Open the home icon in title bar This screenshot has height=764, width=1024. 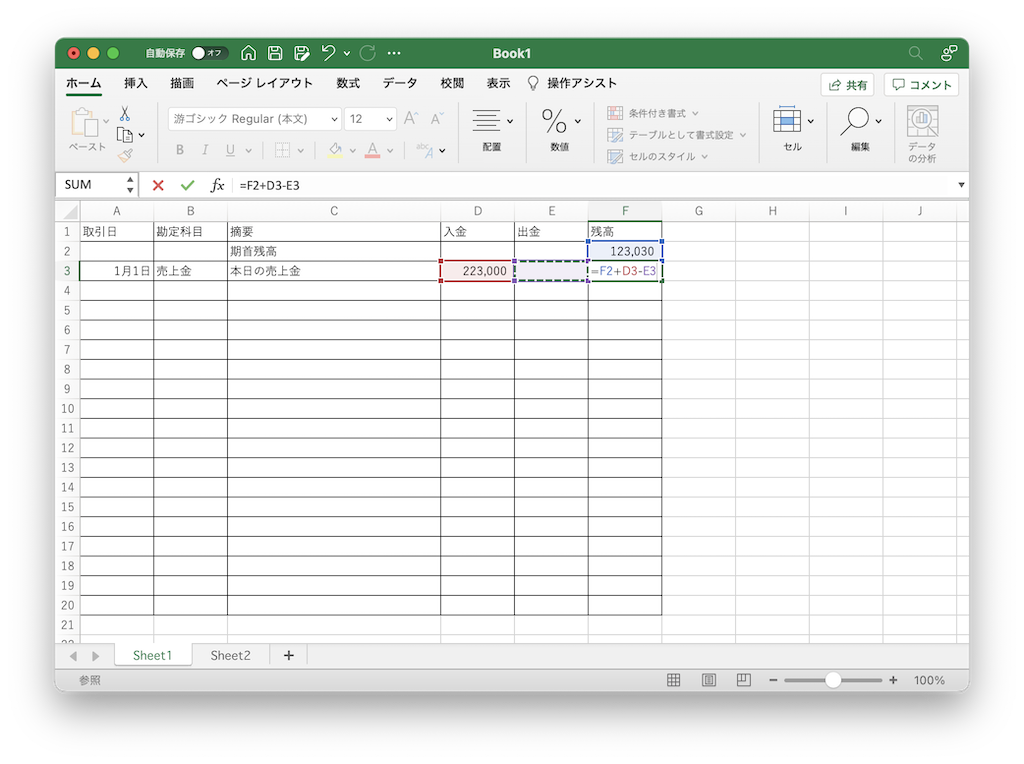click(249, 53)
